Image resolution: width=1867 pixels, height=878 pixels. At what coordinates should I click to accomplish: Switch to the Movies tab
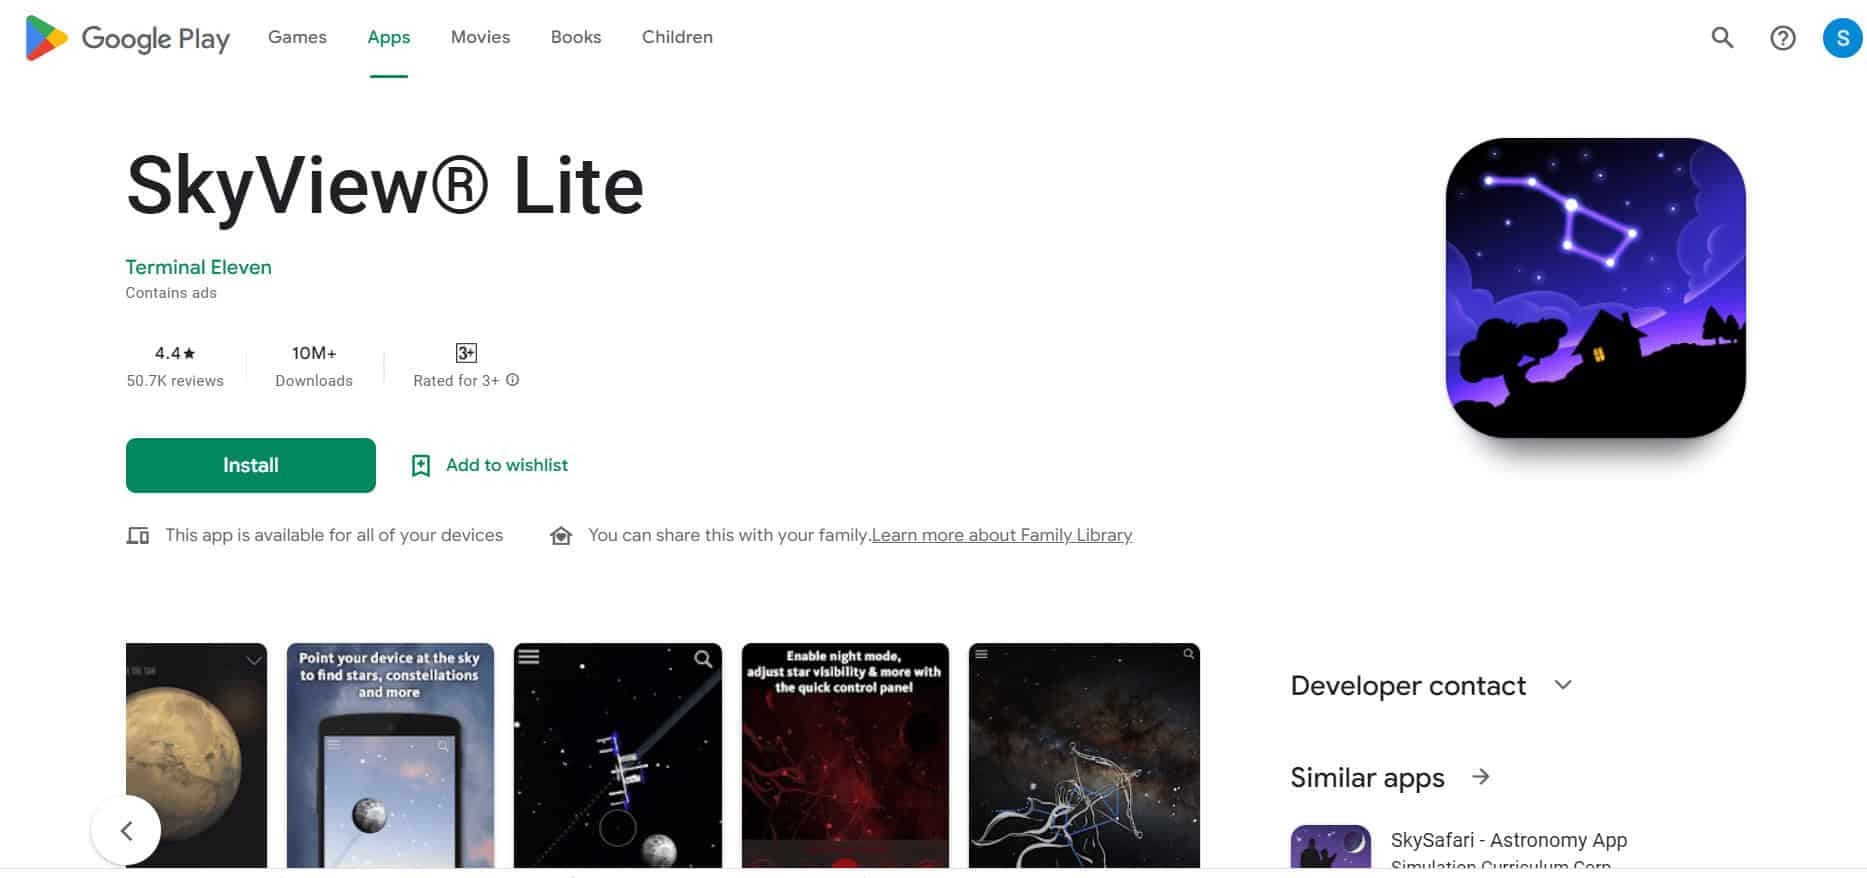(x=480, y=37)
